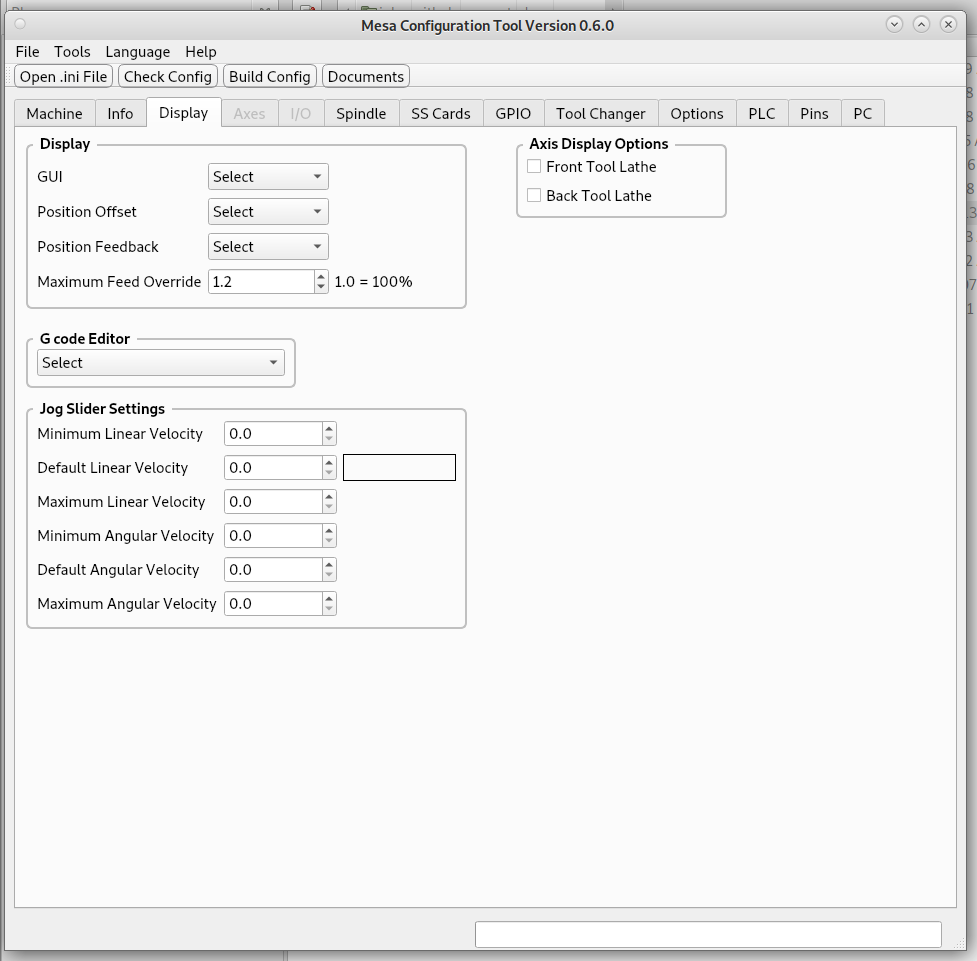Click Build Config button

click(270, 77)
